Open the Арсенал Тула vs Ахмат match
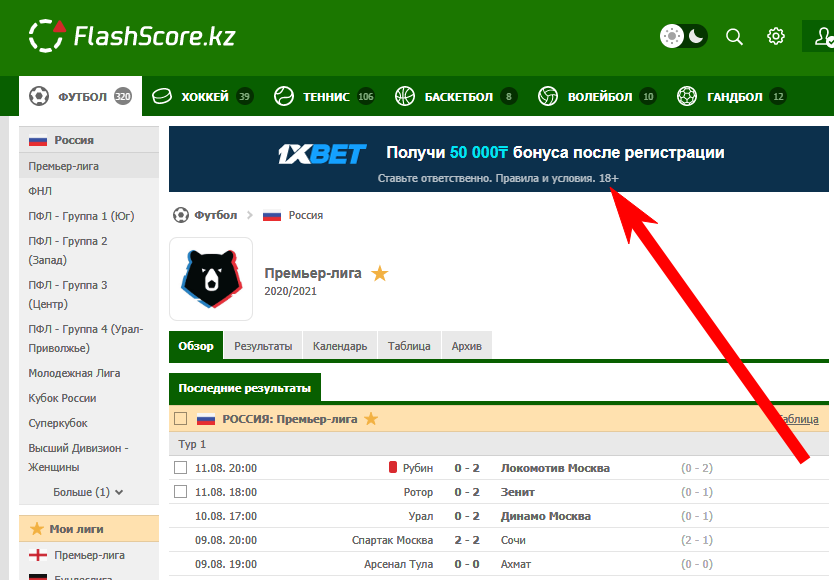 [x=498, y=564]
